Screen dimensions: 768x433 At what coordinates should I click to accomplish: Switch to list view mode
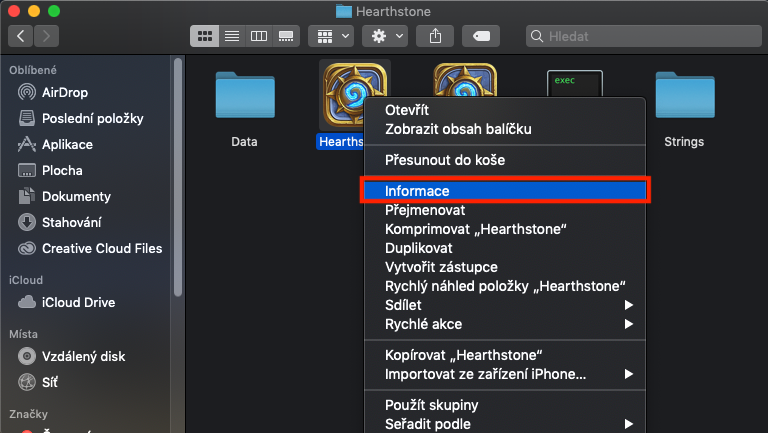pyautogui.click(x=232, y=36)
